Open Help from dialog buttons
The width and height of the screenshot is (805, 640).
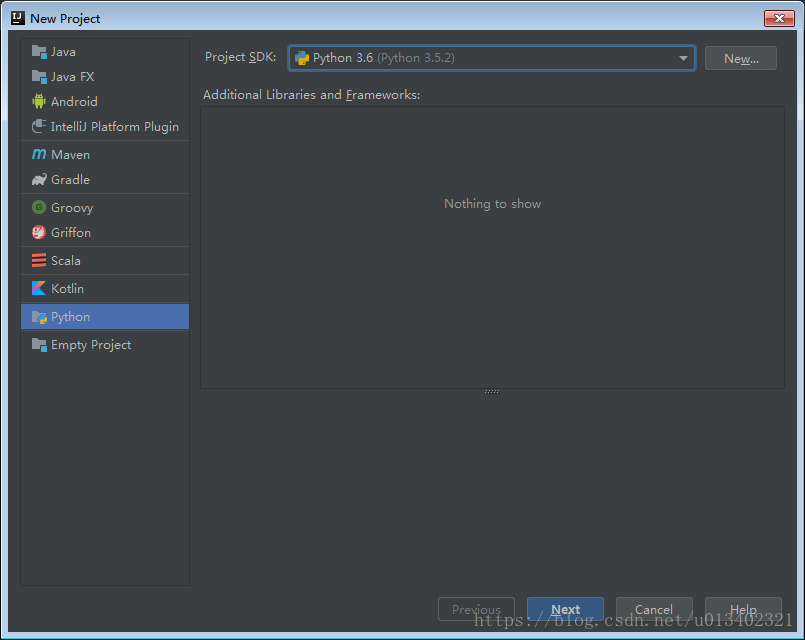(x=743, y=609)
